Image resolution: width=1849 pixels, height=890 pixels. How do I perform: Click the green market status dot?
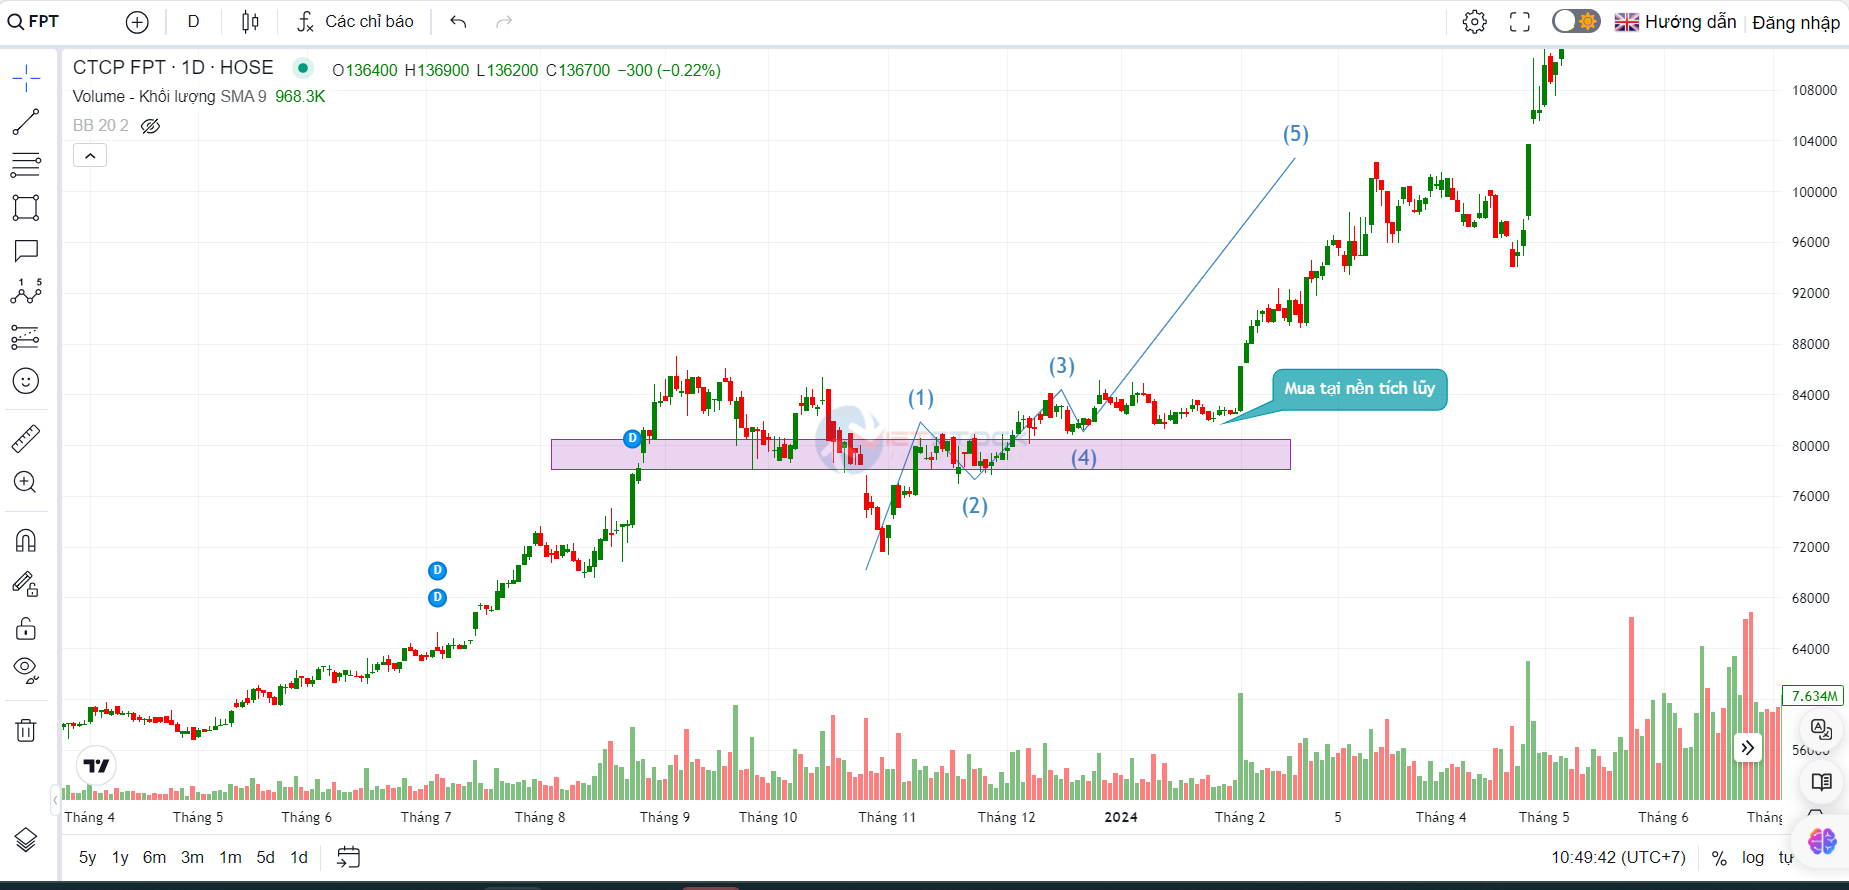(x=302, y=68)
